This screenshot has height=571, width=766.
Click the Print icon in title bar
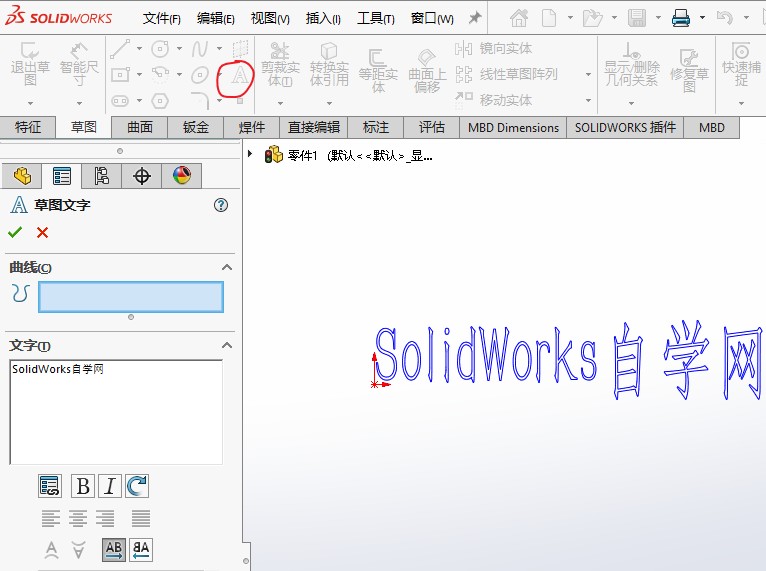coord(681,18)
